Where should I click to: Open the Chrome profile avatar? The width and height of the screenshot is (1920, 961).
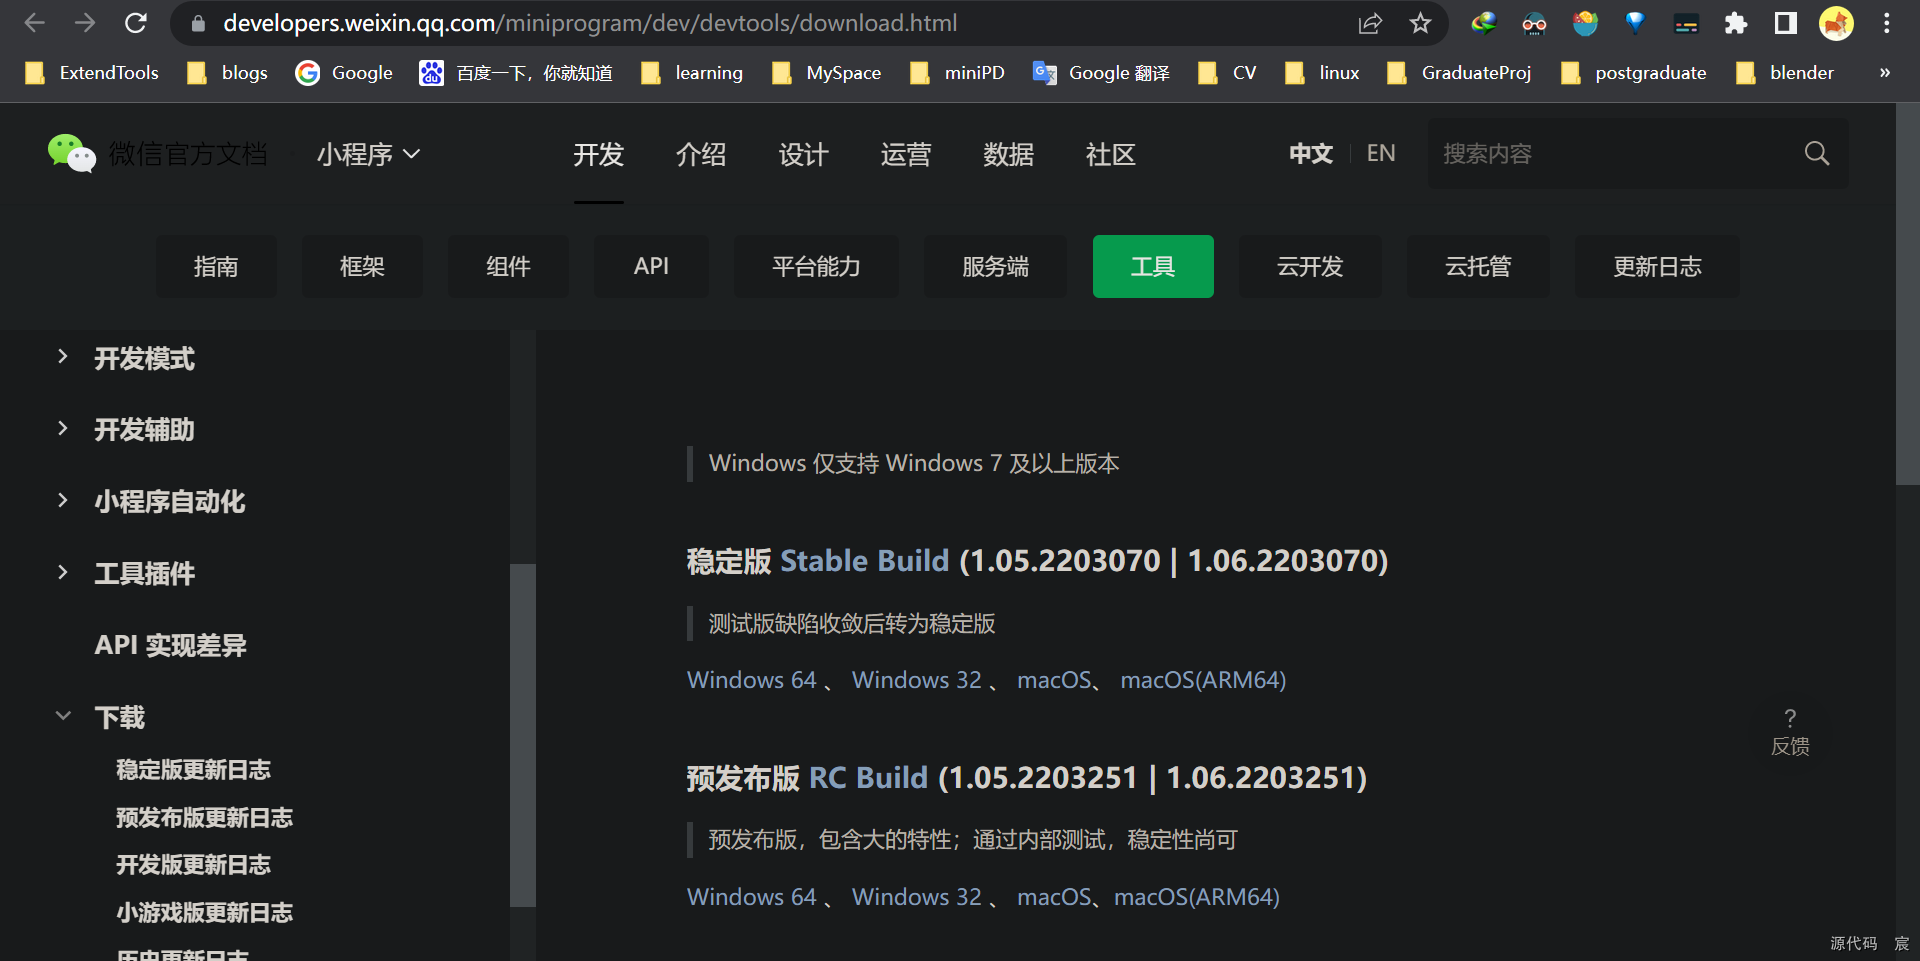(1836, 23)
